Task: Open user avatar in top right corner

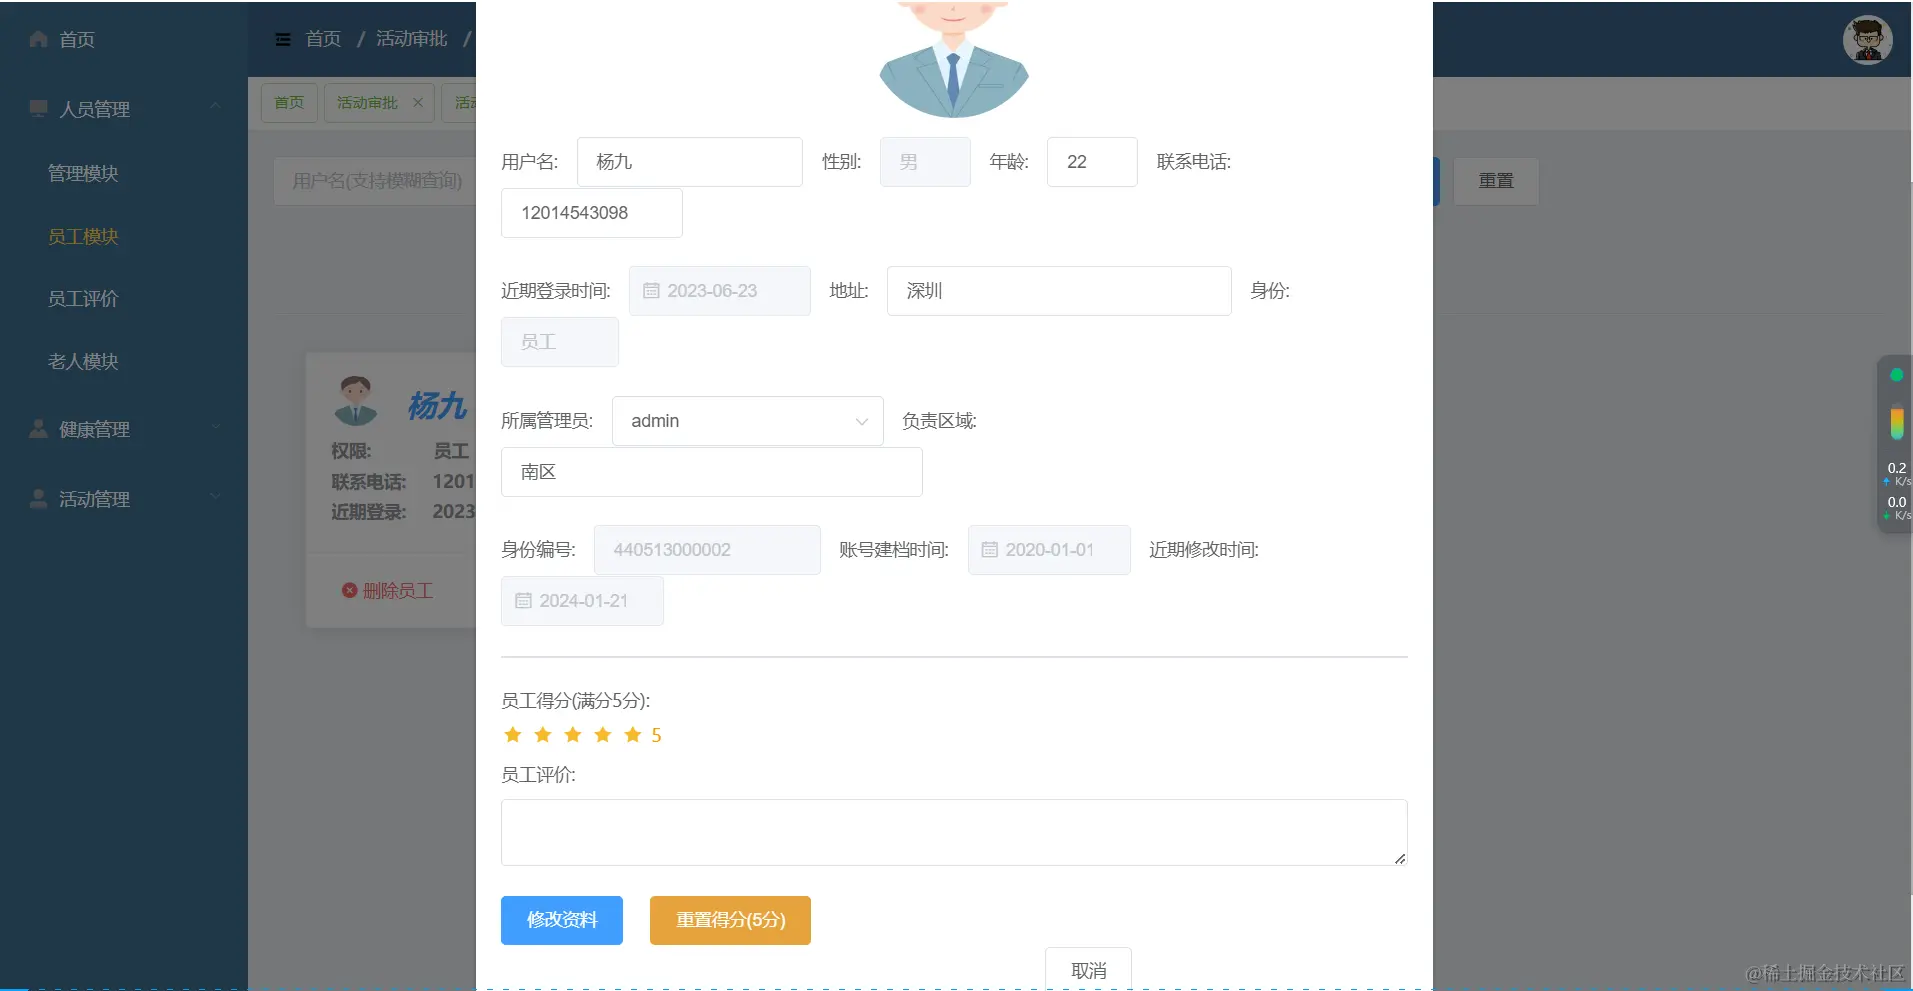Action: point(1867,40)
